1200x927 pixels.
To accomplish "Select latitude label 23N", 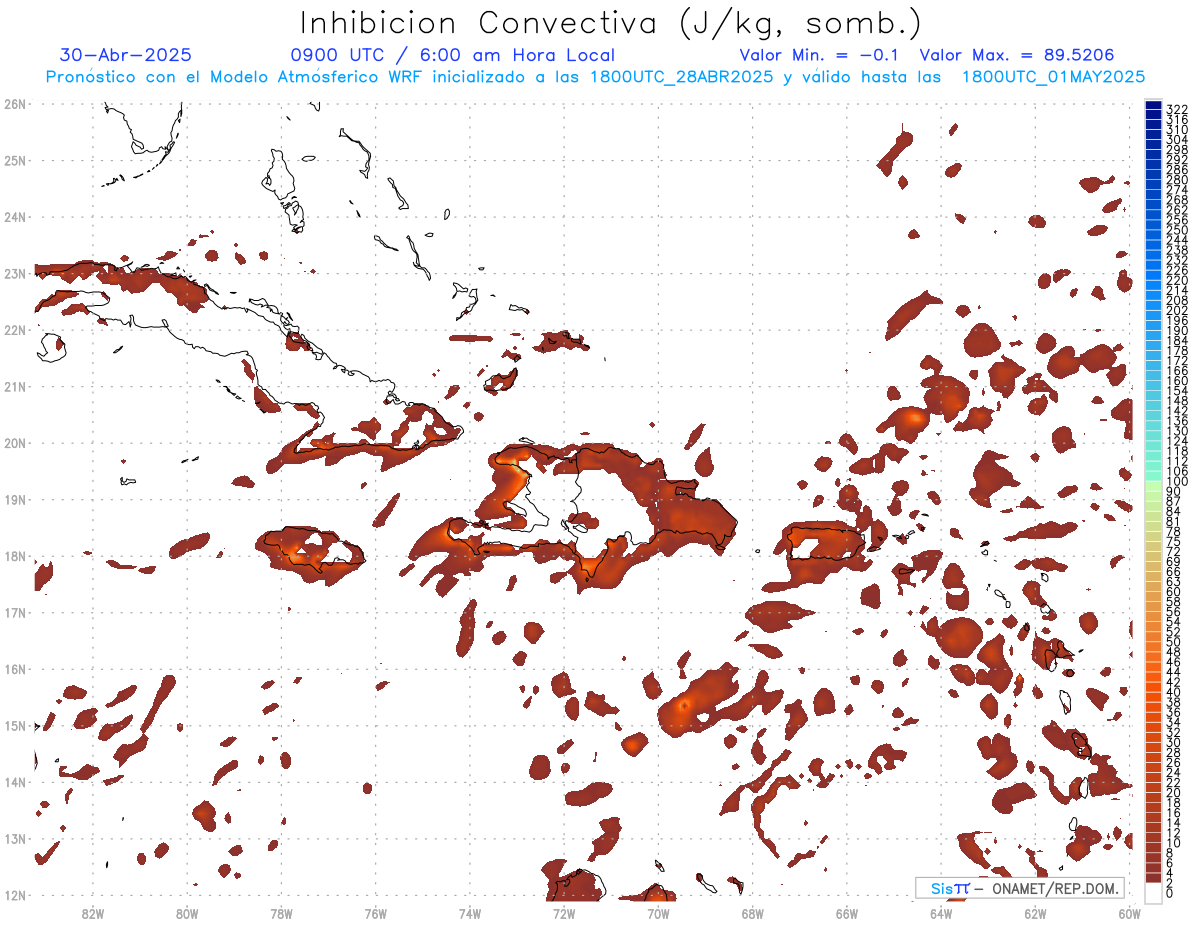I will click(15, 273).
